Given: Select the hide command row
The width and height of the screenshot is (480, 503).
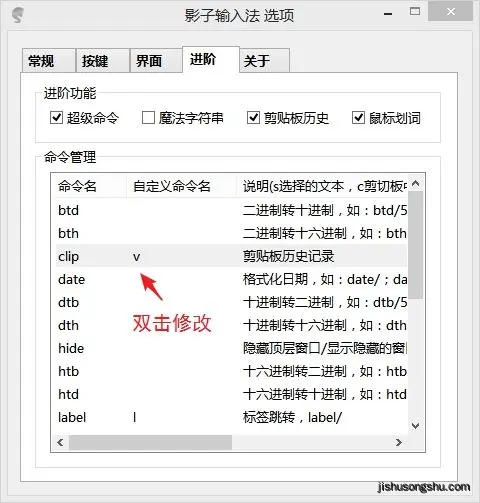Looking at the screenshot, I should (x=231, y=348).
